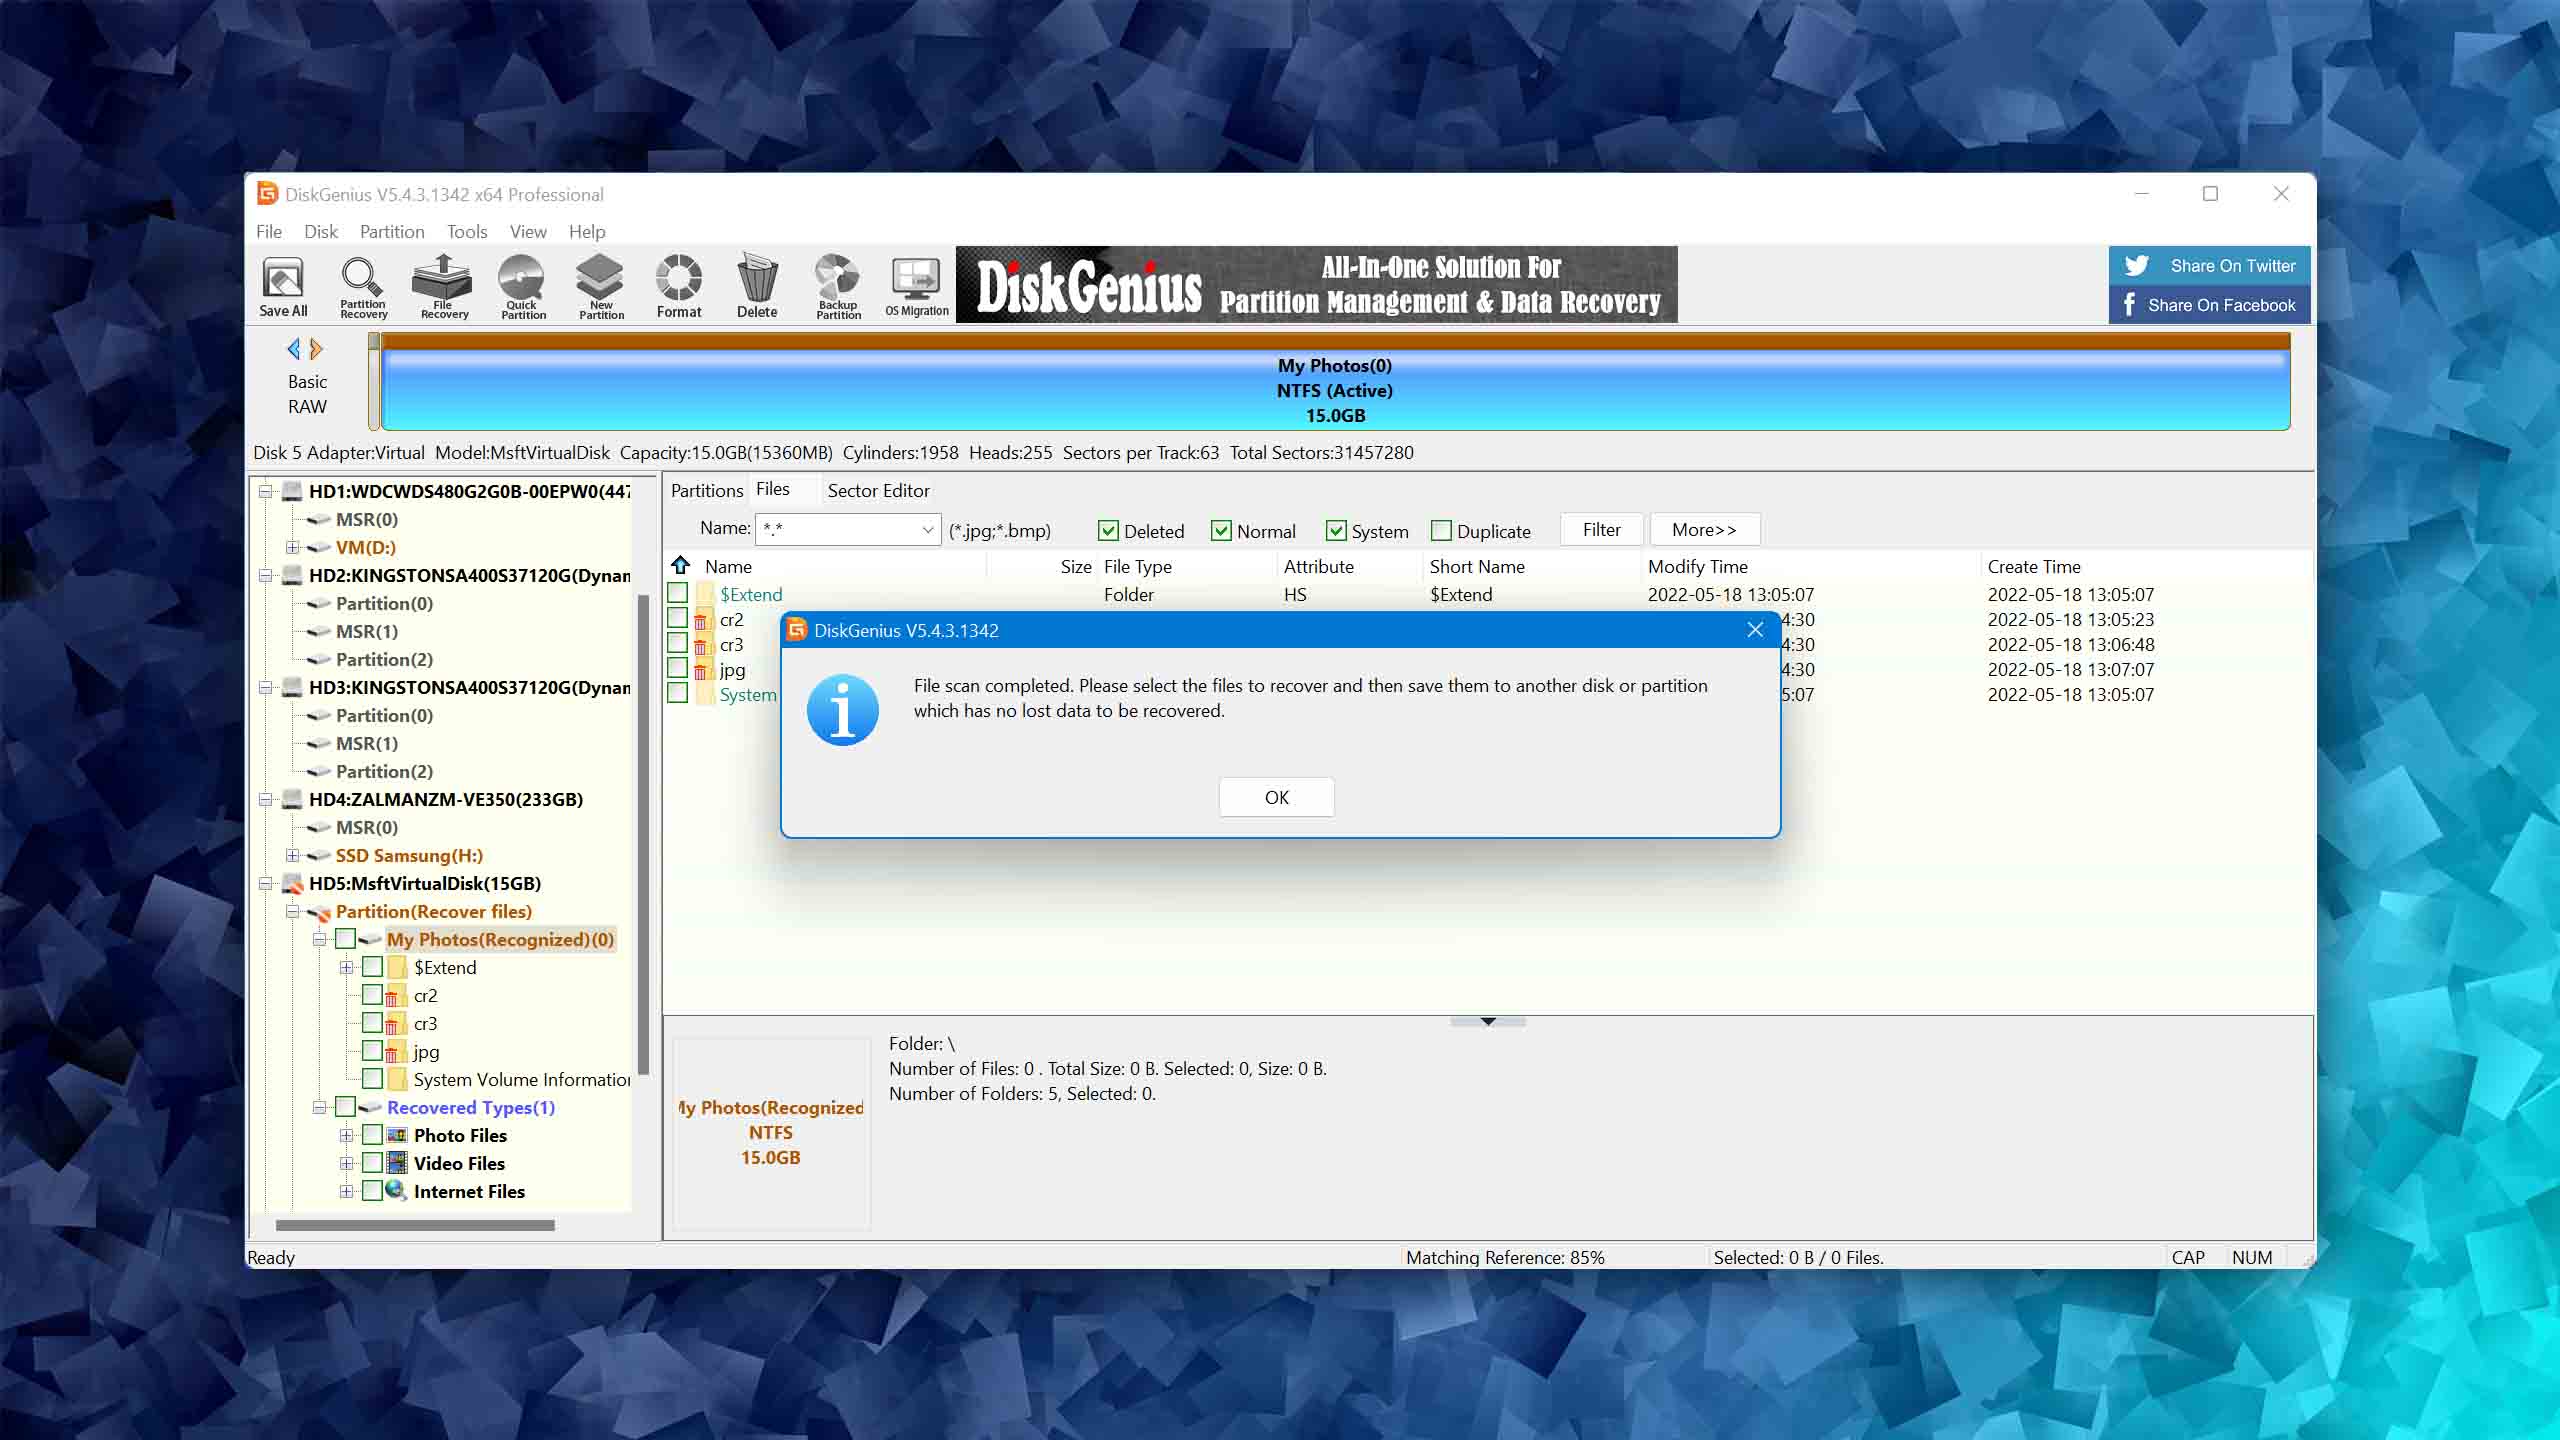Open the File menu
Image resolution: width=2560 pixels, height=1440 pixels.
pos(269,231)
